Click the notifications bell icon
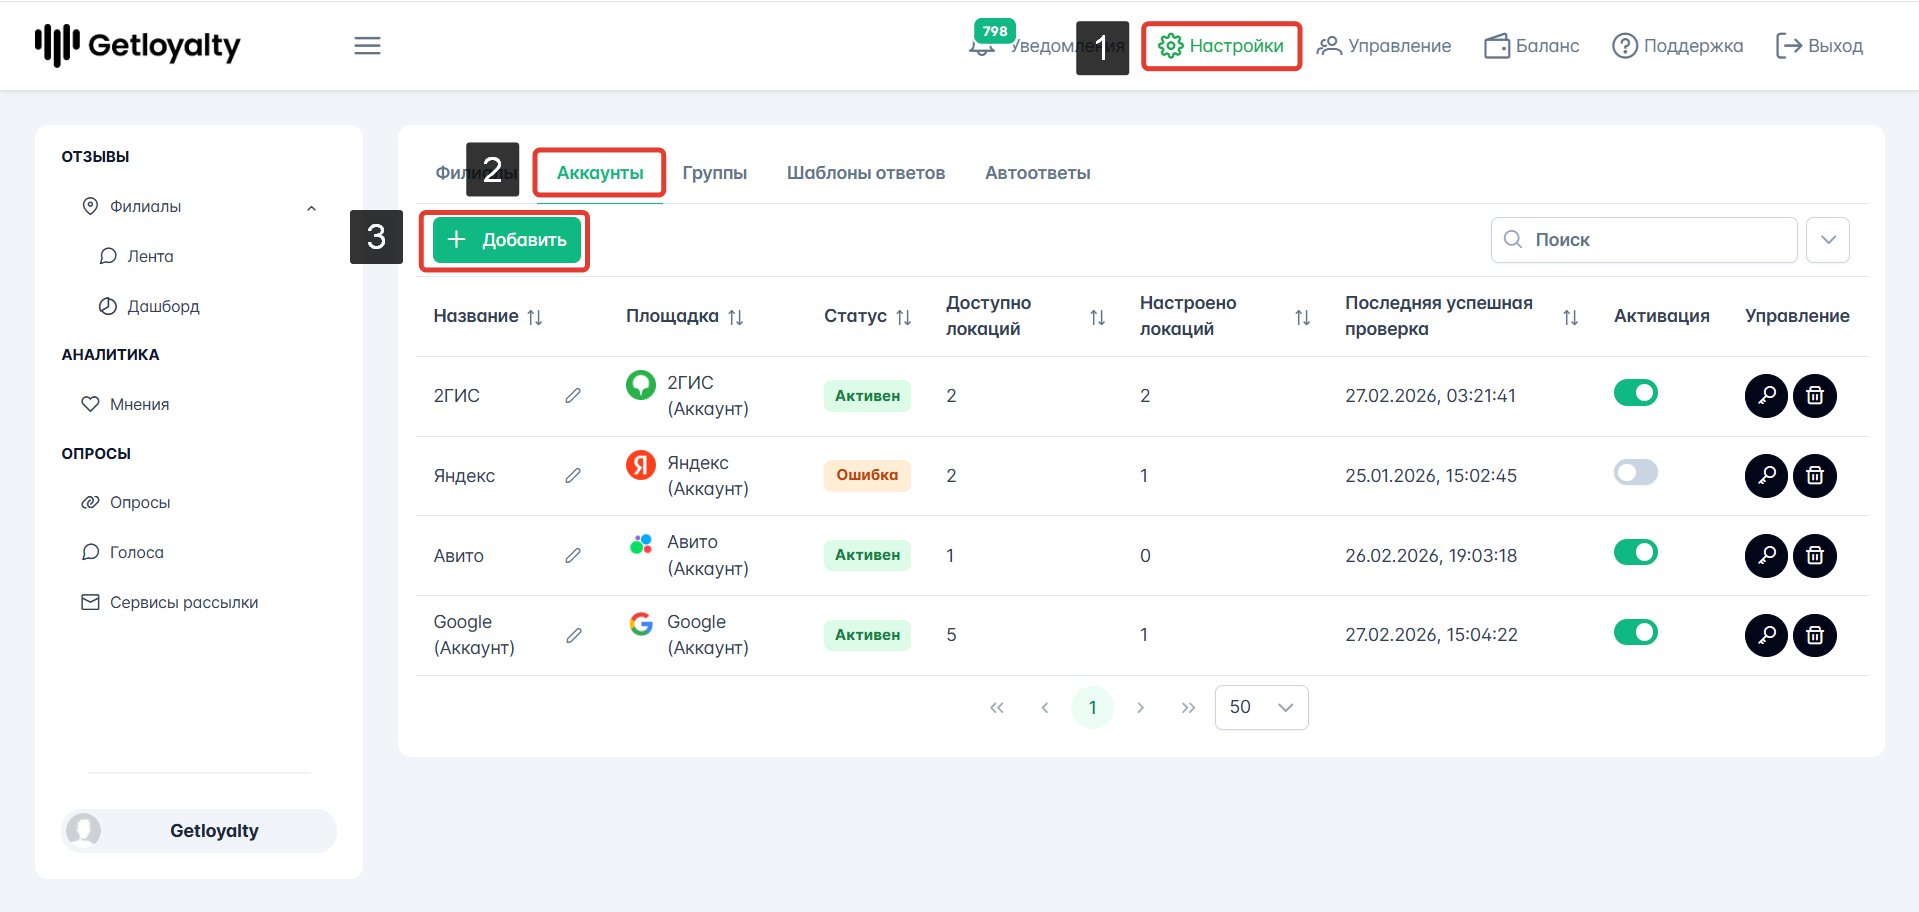 point(982,47)
